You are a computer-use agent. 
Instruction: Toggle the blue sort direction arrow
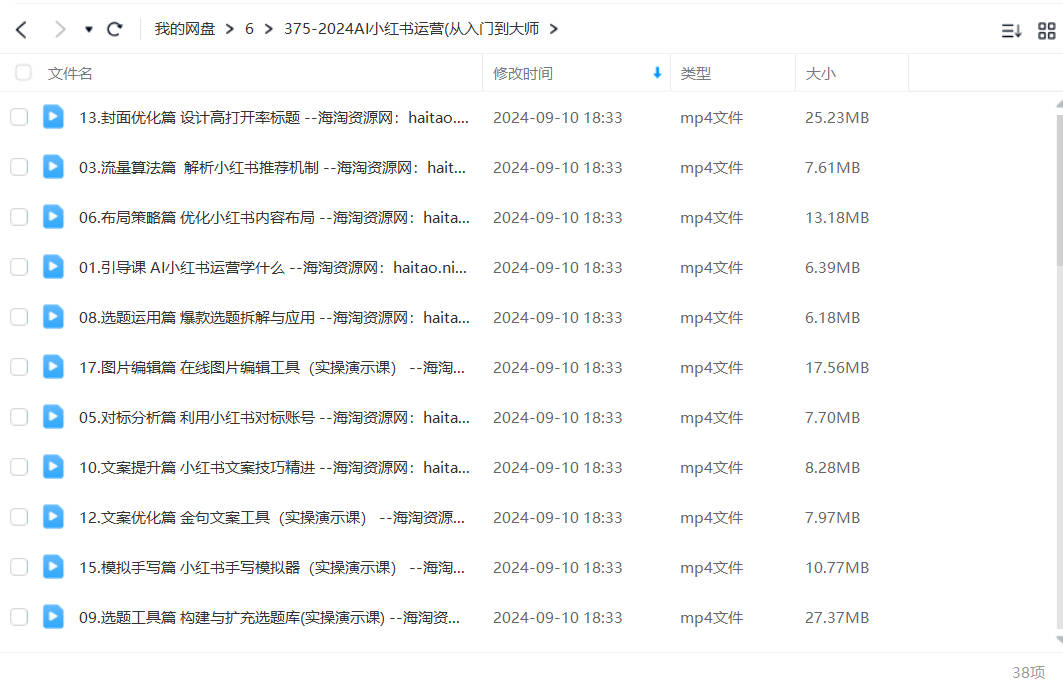tap(657, 73)
